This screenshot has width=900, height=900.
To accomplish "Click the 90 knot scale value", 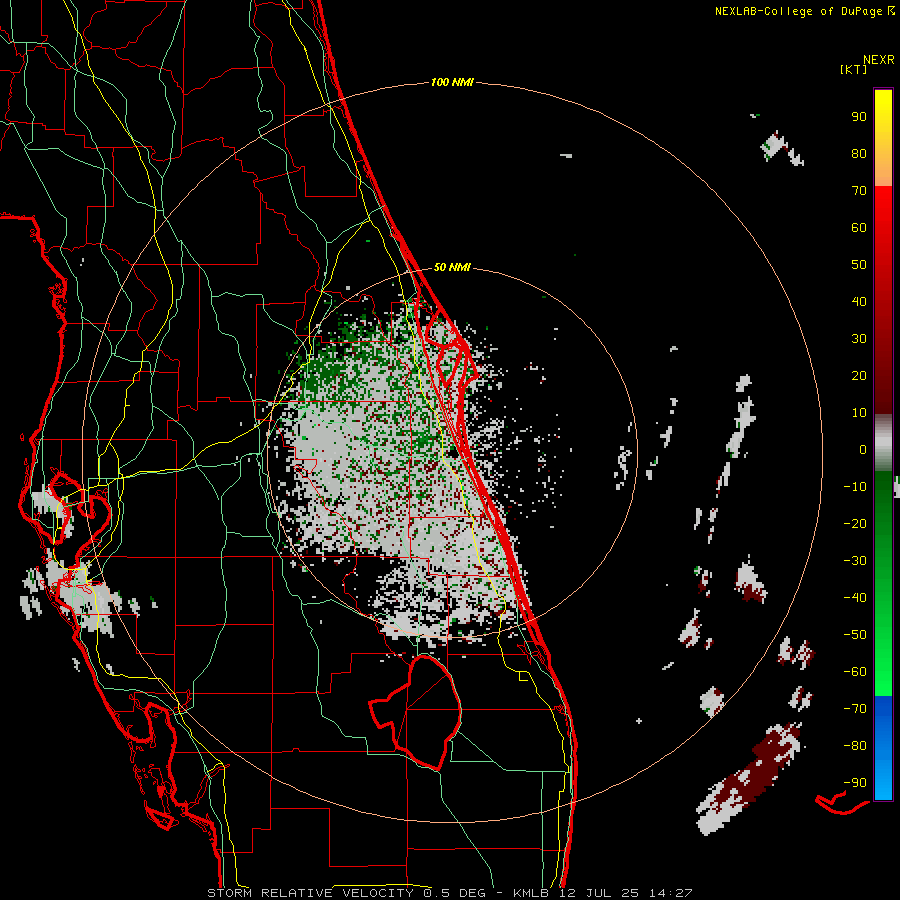I will pos(859,117).
